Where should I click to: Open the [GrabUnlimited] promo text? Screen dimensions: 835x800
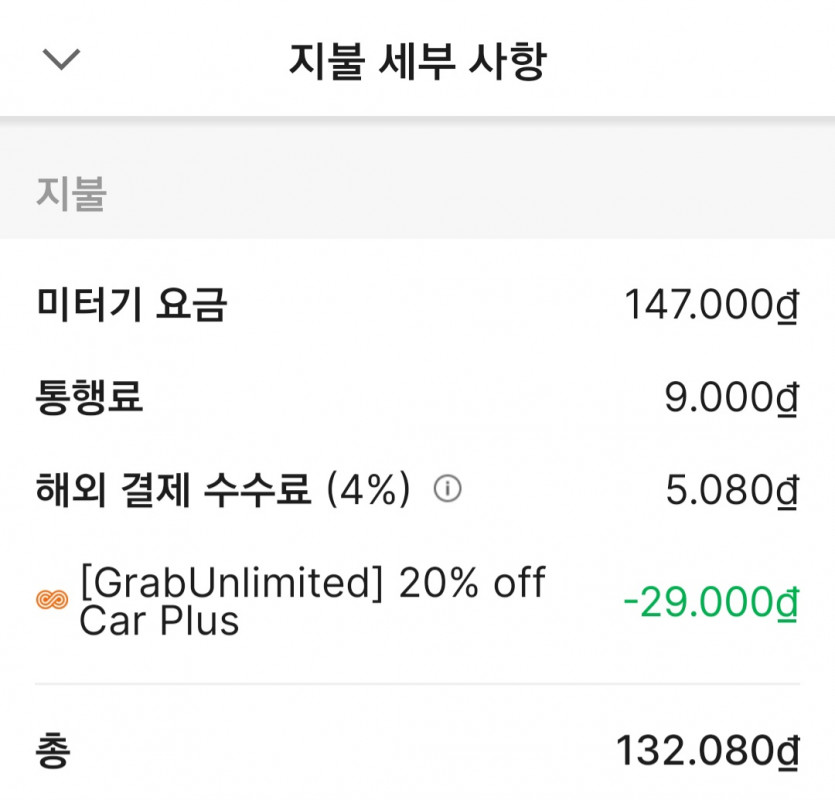pyautogui.click(x=232, y=582)
